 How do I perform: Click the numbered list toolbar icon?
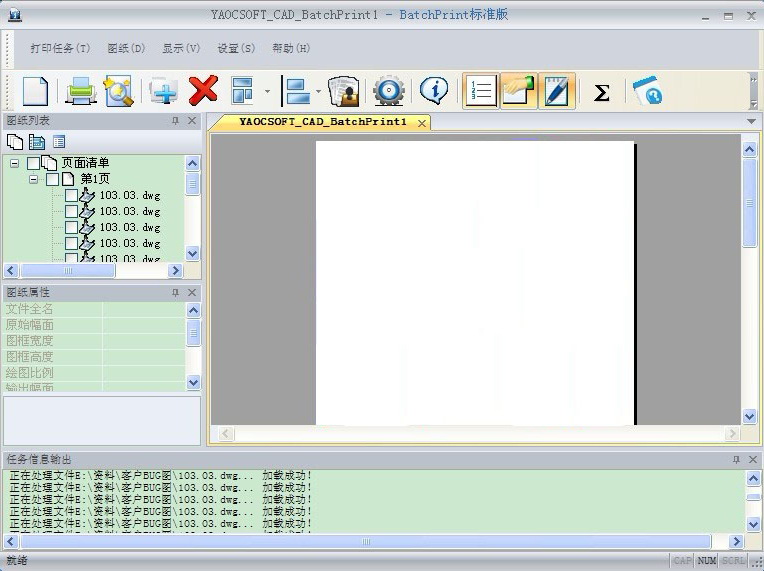[x=480, y=92]
